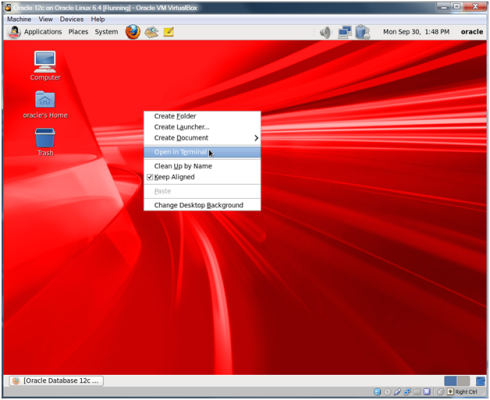Open the Applications menu
The height and width of the screenshot is (400, 490).
pos(43,32)
